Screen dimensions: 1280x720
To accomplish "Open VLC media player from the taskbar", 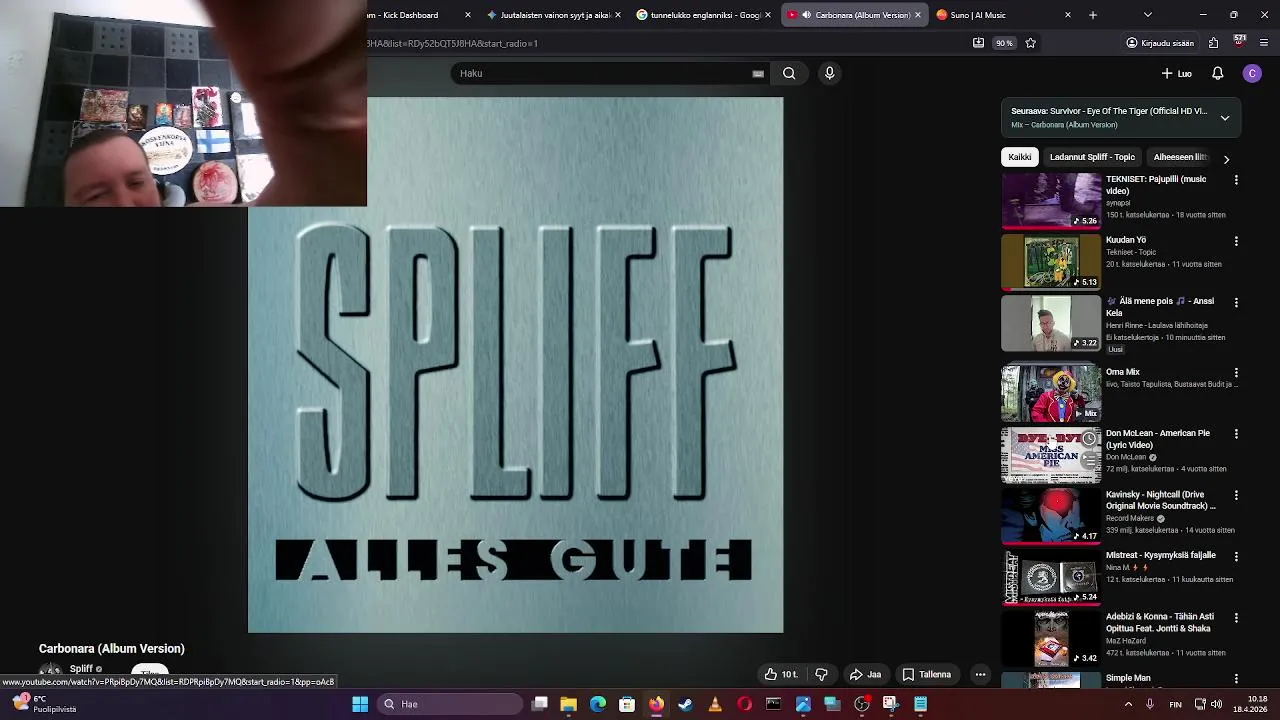I will coord(715,704).
